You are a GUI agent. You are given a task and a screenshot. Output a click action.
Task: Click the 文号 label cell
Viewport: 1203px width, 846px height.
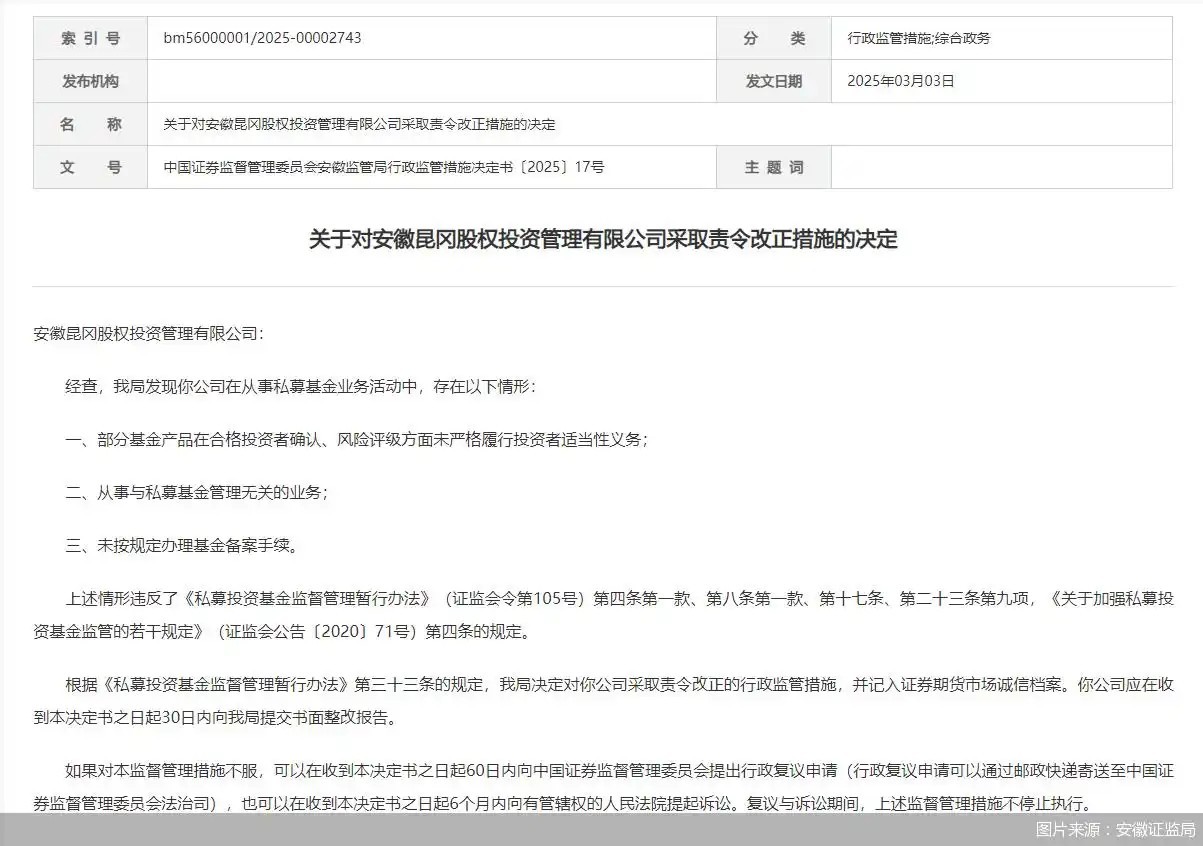tap(90, 167)
